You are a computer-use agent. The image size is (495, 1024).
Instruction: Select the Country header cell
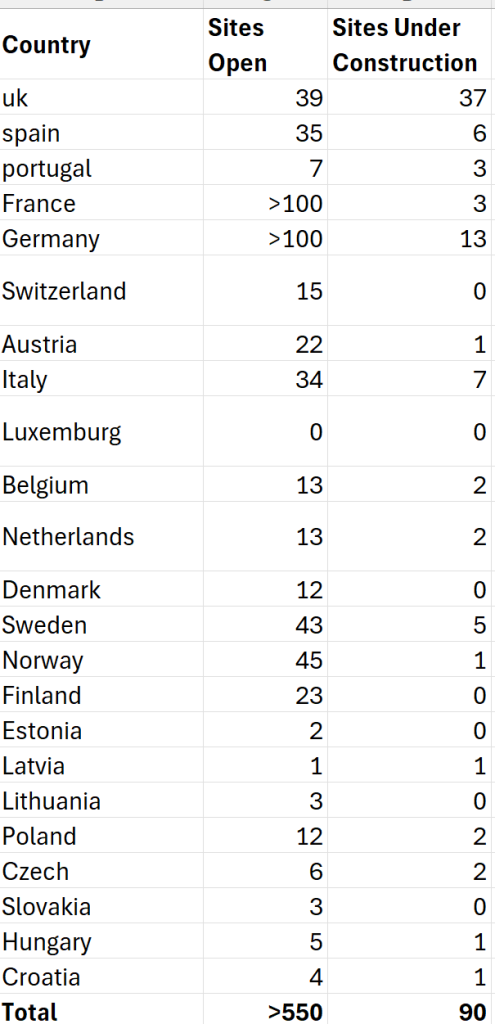point(101,45)
